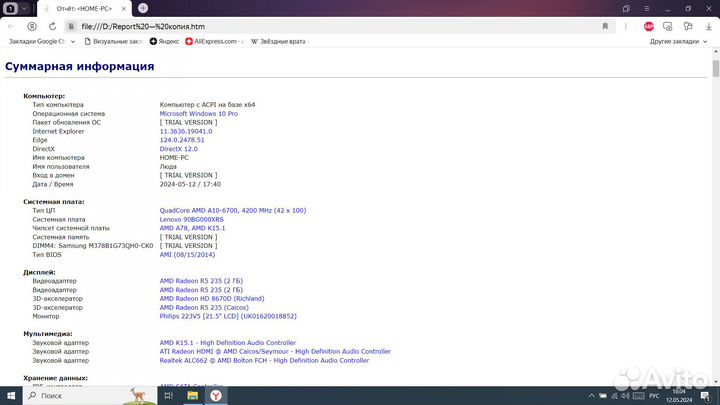The image size is (720, 405).
Task: Open the Lenovo 90BG000XRS link
Action: [191, 219]
